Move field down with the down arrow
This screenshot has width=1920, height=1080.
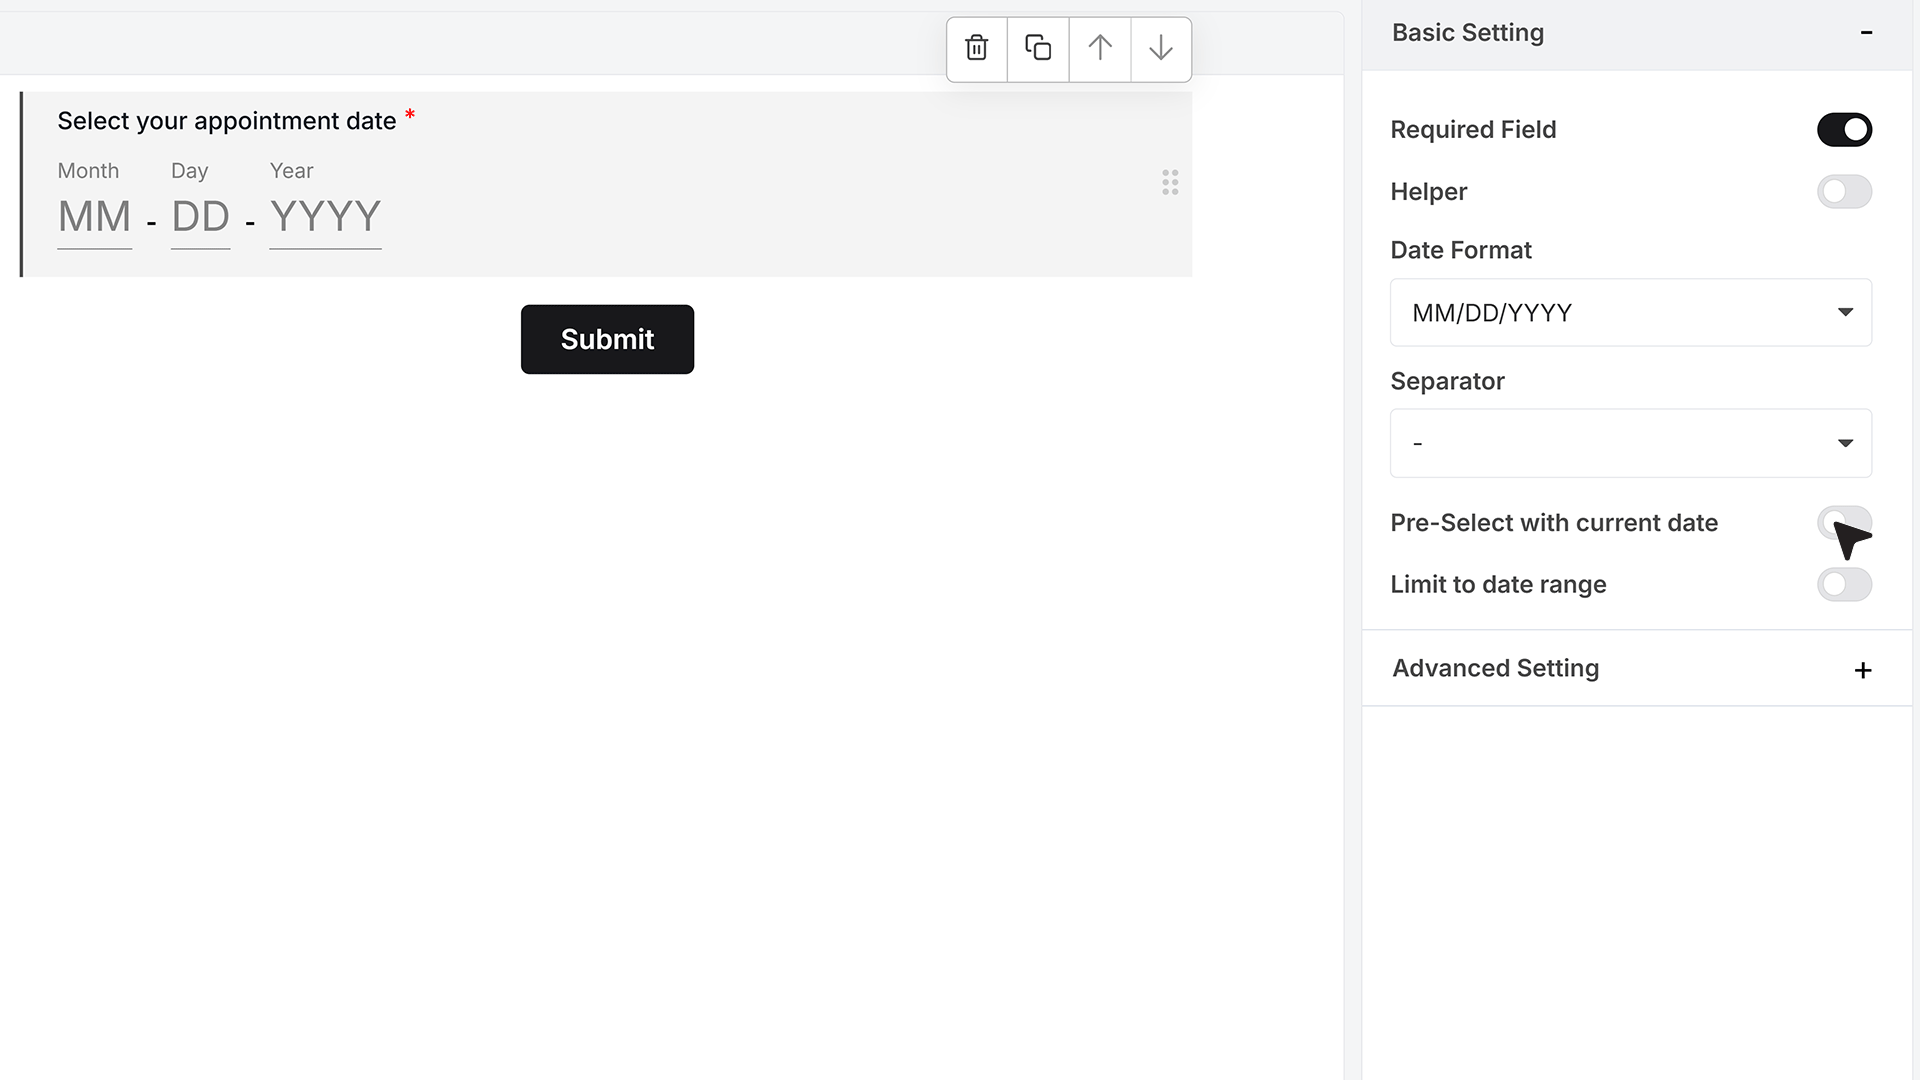tap(1161, 48)
